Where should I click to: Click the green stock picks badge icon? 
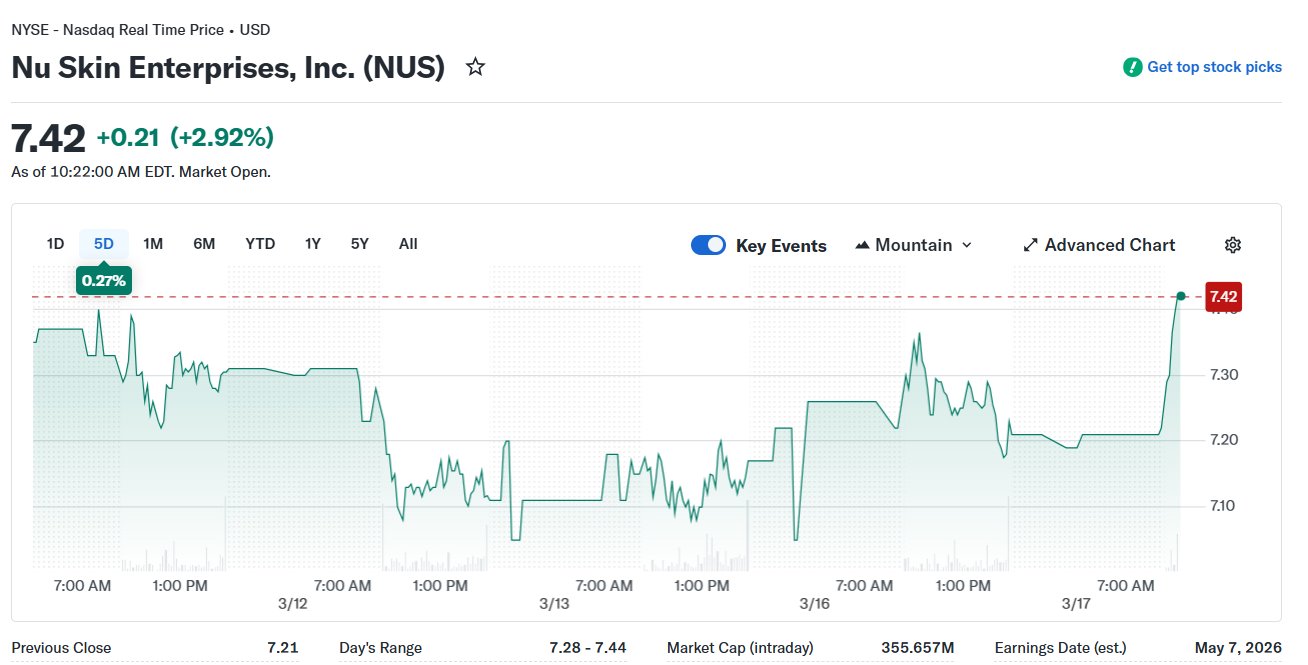[x=1132, y=67]
